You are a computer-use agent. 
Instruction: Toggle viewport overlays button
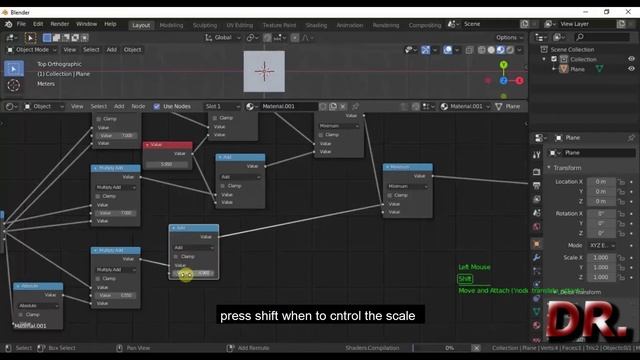pos(448,50)
